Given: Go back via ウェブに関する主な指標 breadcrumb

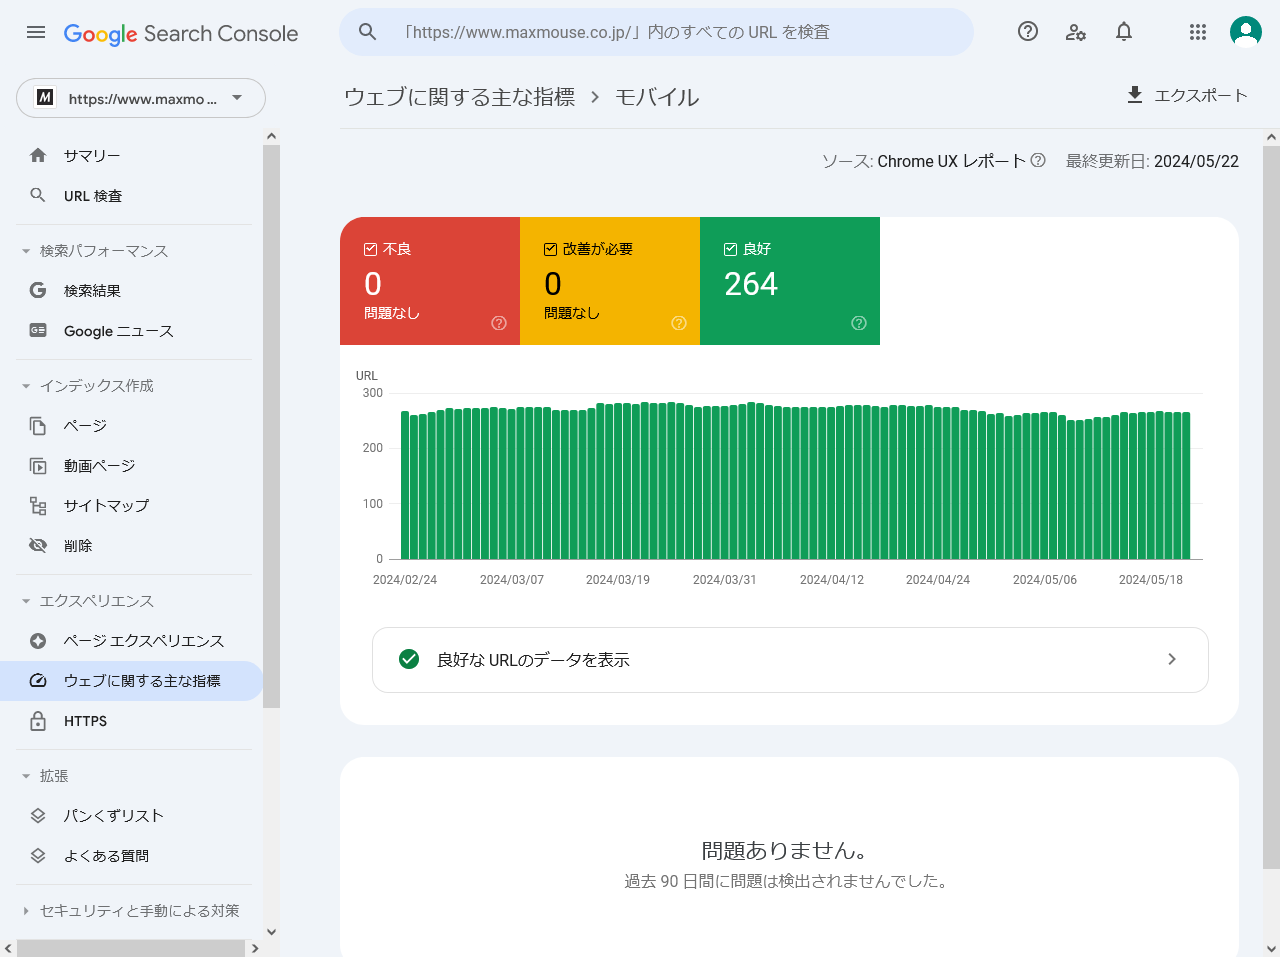Looking at the screenshot, I should coord(460,97).
